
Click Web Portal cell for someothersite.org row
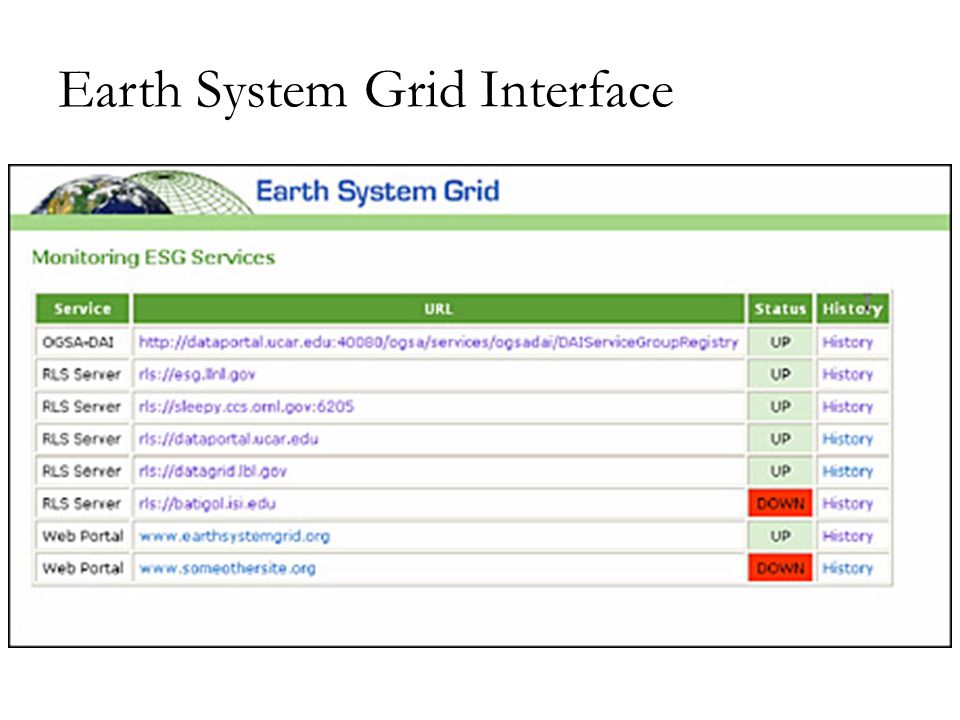[83, 568]
